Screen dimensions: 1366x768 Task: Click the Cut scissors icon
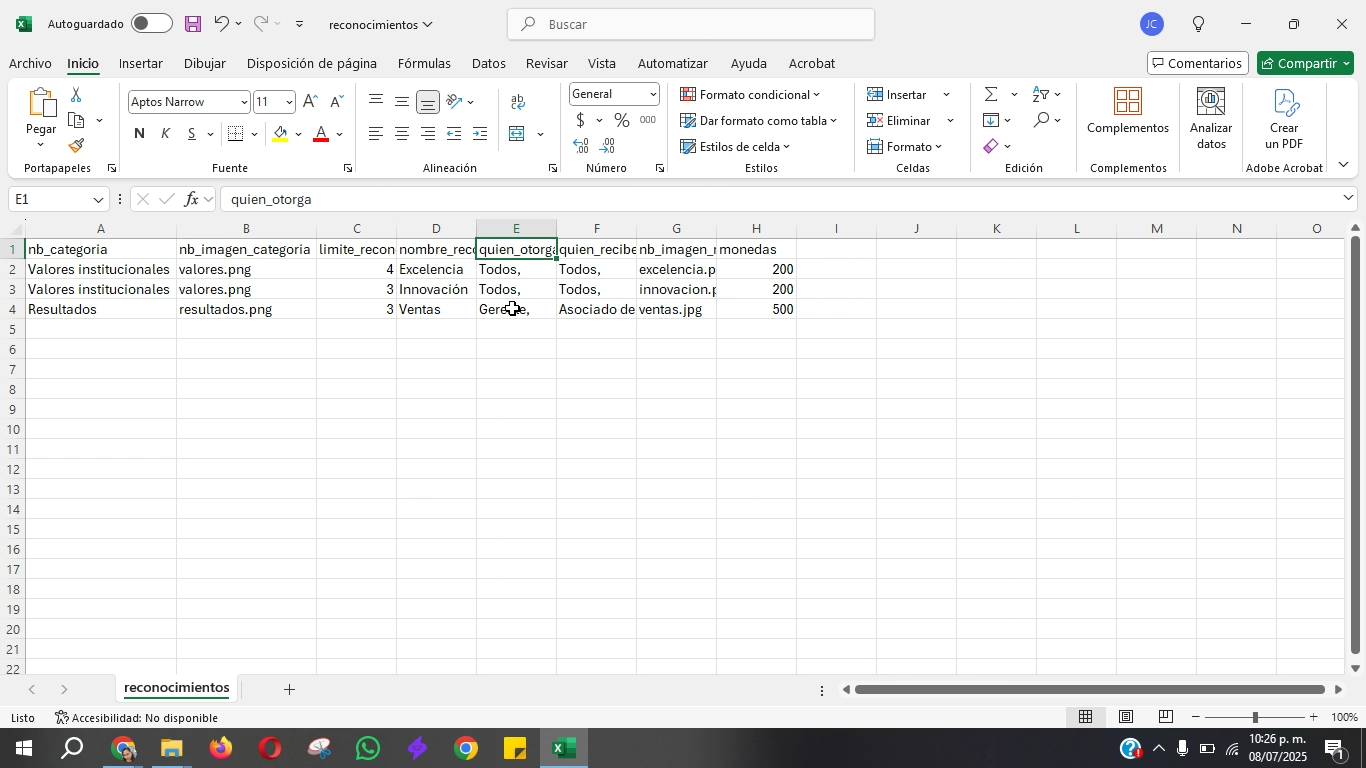76,95
